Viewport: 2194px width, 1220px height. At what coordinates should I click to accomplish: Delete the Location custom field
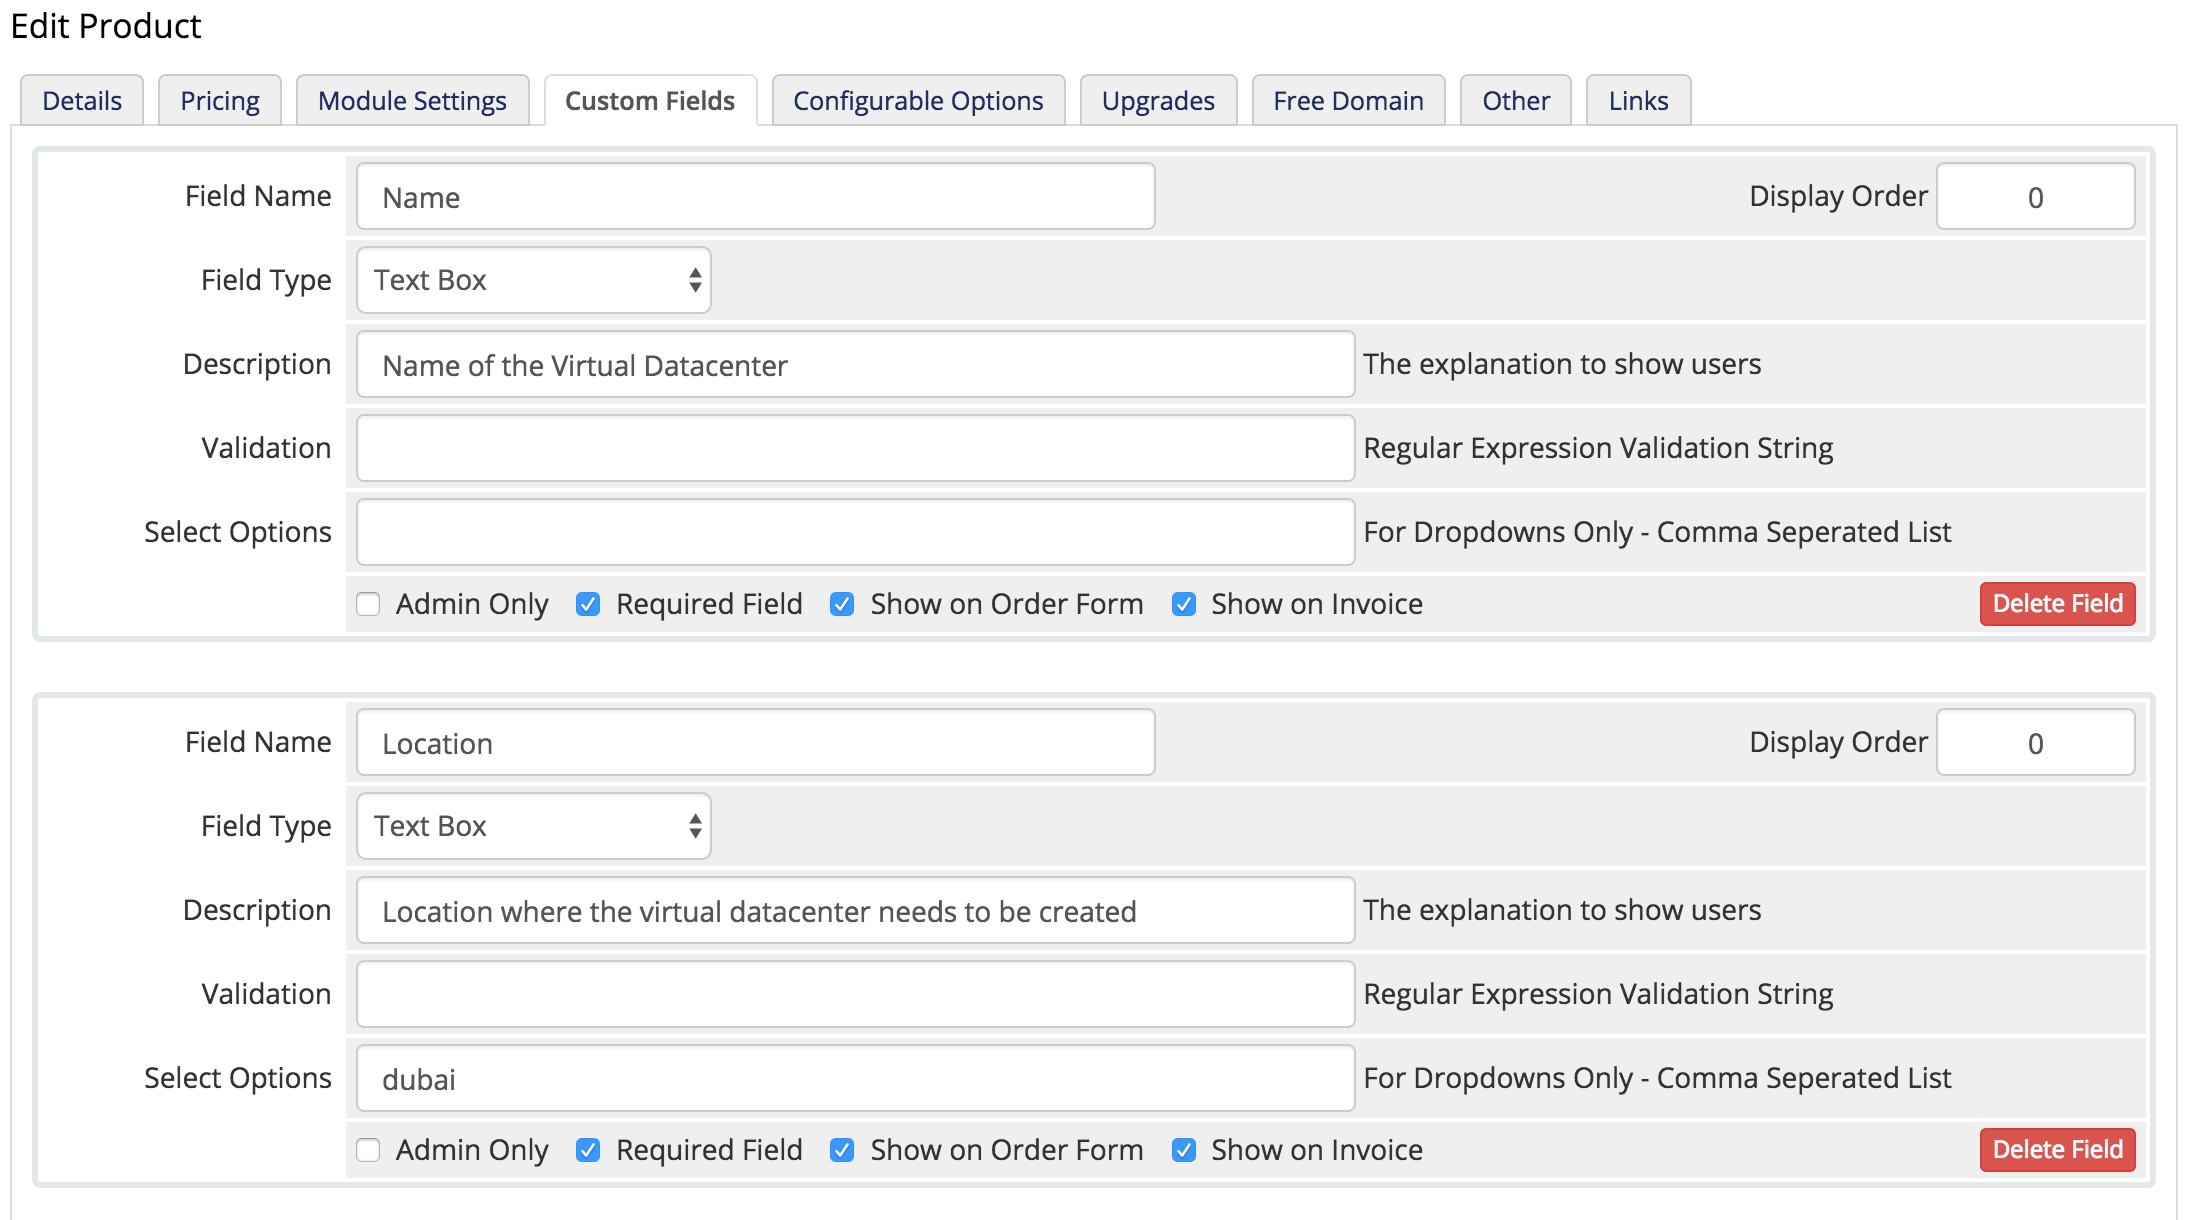coord(2057,1150)
